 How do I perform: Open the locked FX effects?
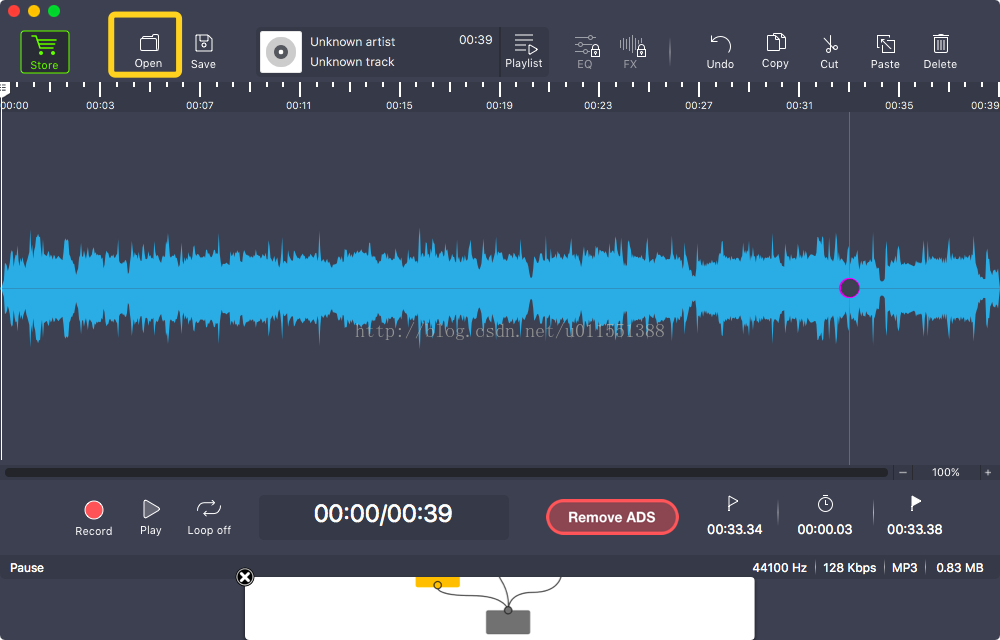point(632,51)
